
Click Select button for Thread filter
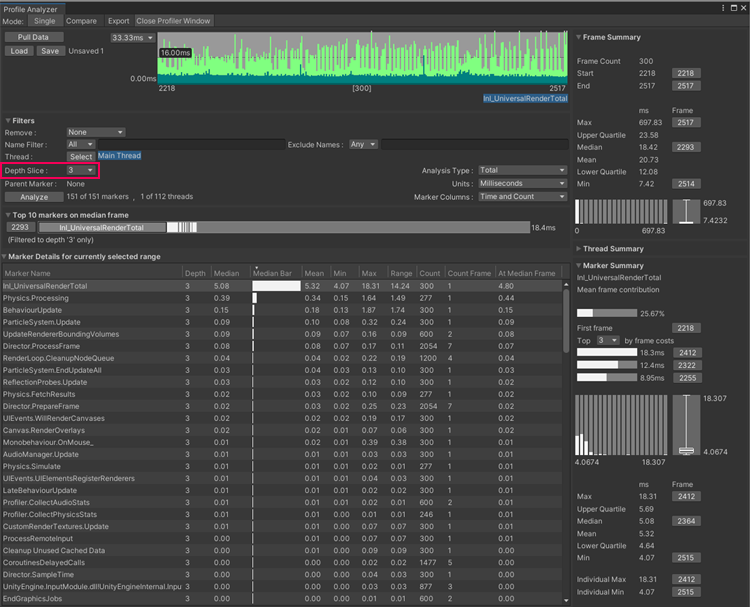pos(80,156)
